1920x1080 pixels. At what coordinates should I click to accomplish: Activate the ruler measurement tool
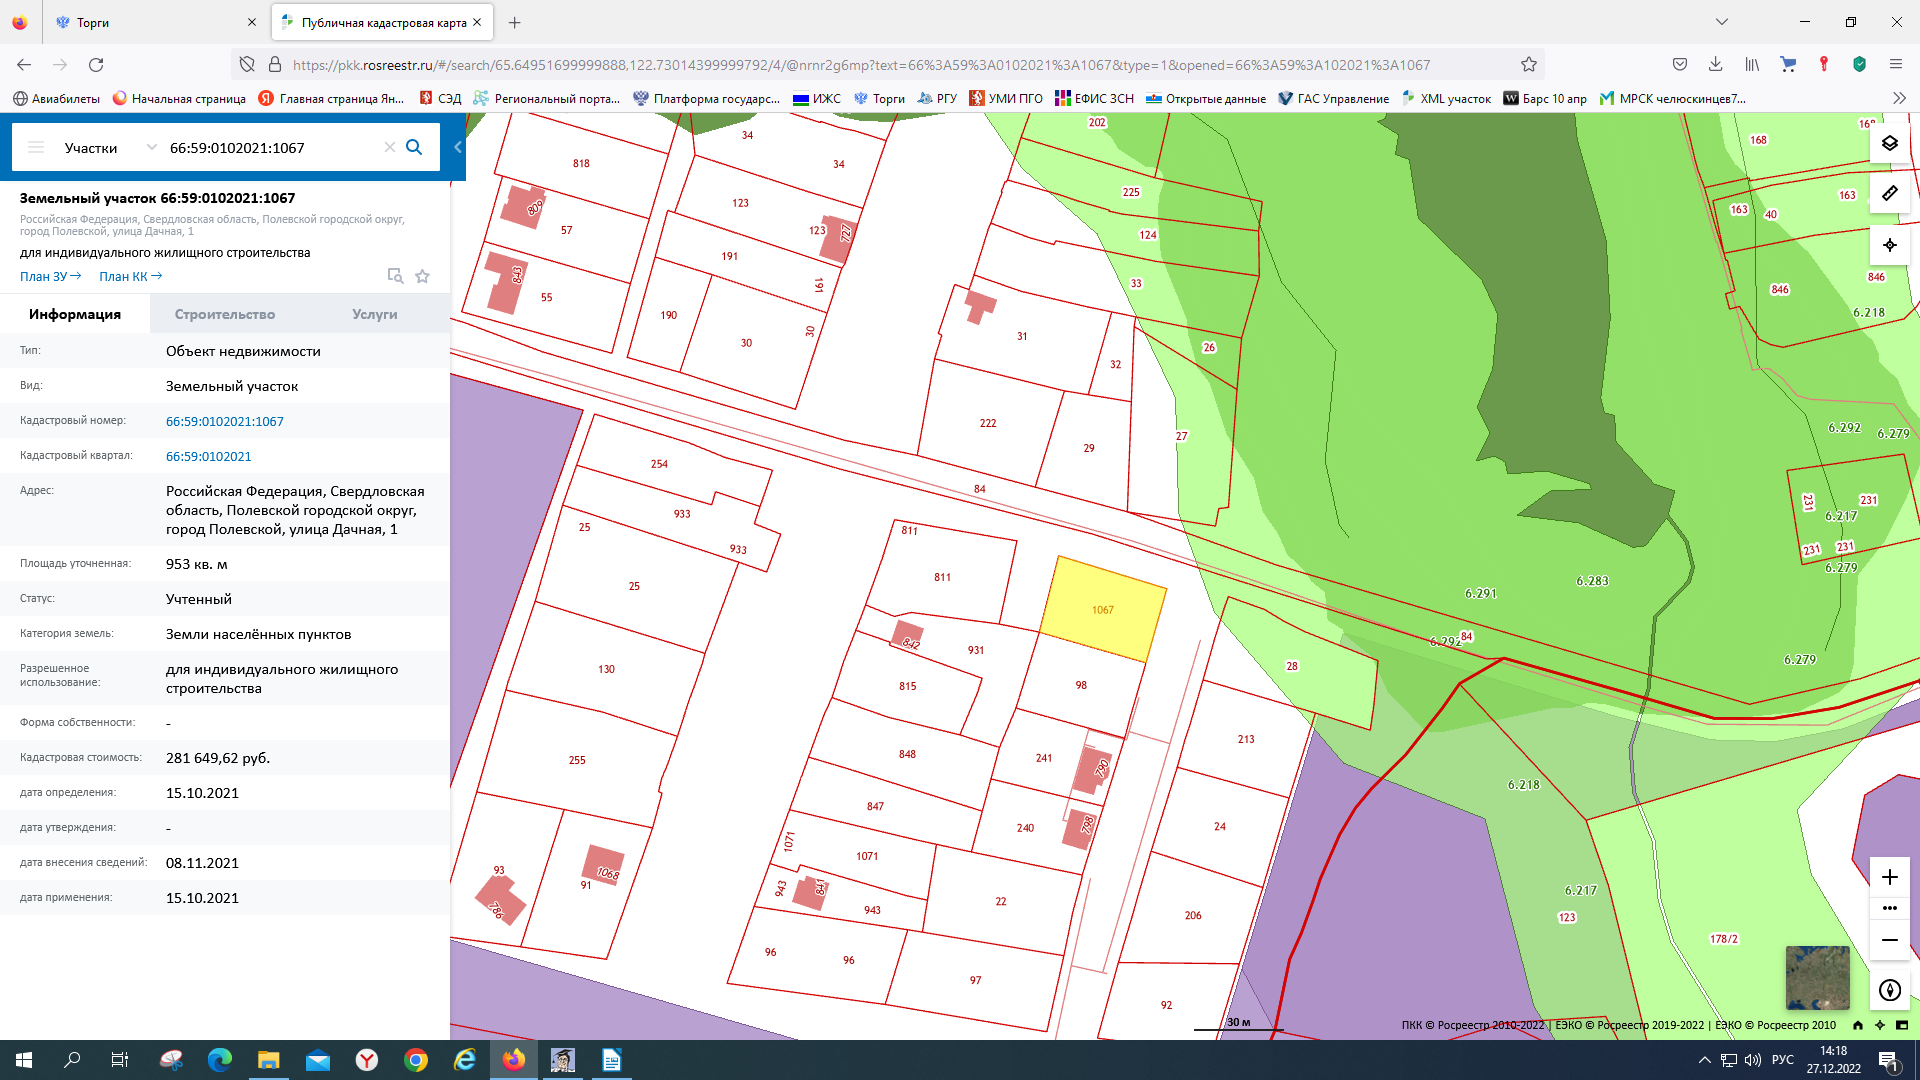1889,193
